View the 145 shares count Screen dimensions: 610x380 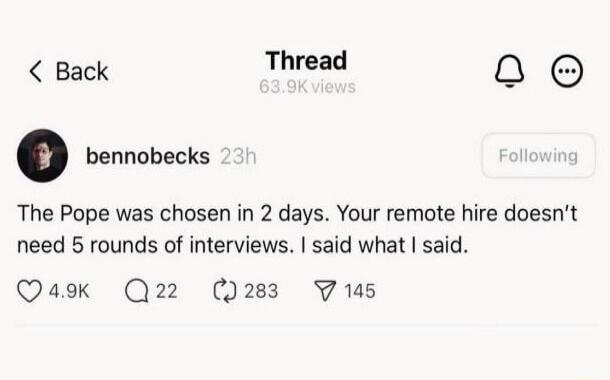tap(360, 291)
